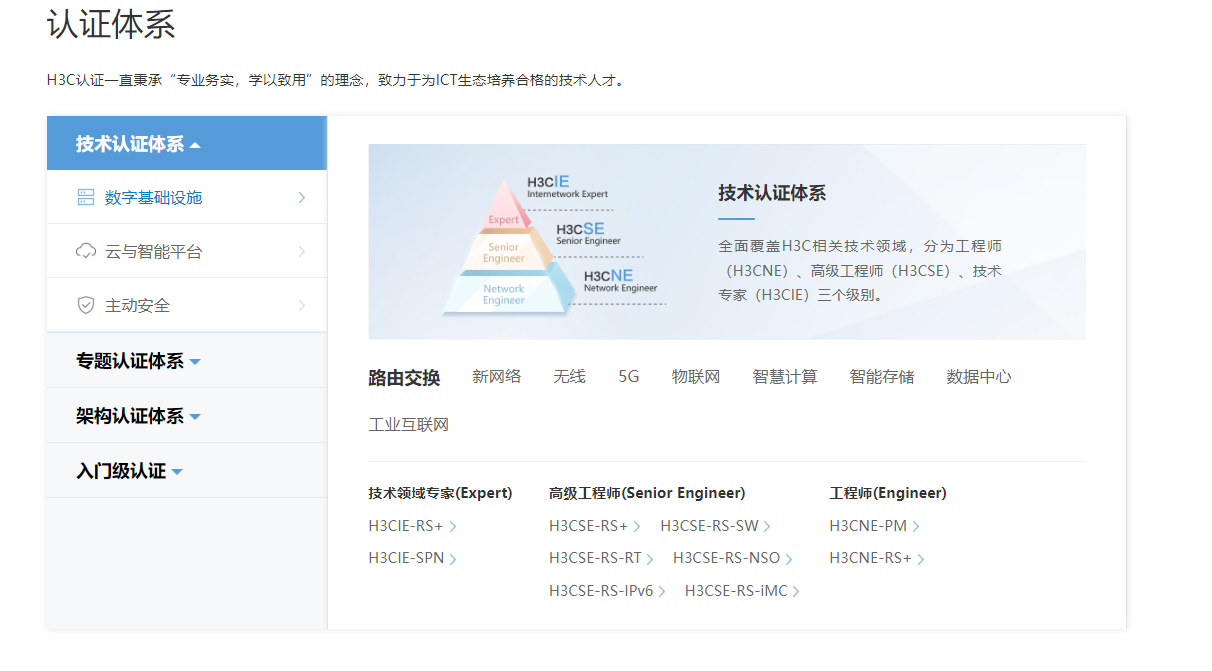The width and height of the screenshot is (1212, 671).
Task: Click the 技术领域专家(Expert) column heading
Action: click(x=440, y=493)
